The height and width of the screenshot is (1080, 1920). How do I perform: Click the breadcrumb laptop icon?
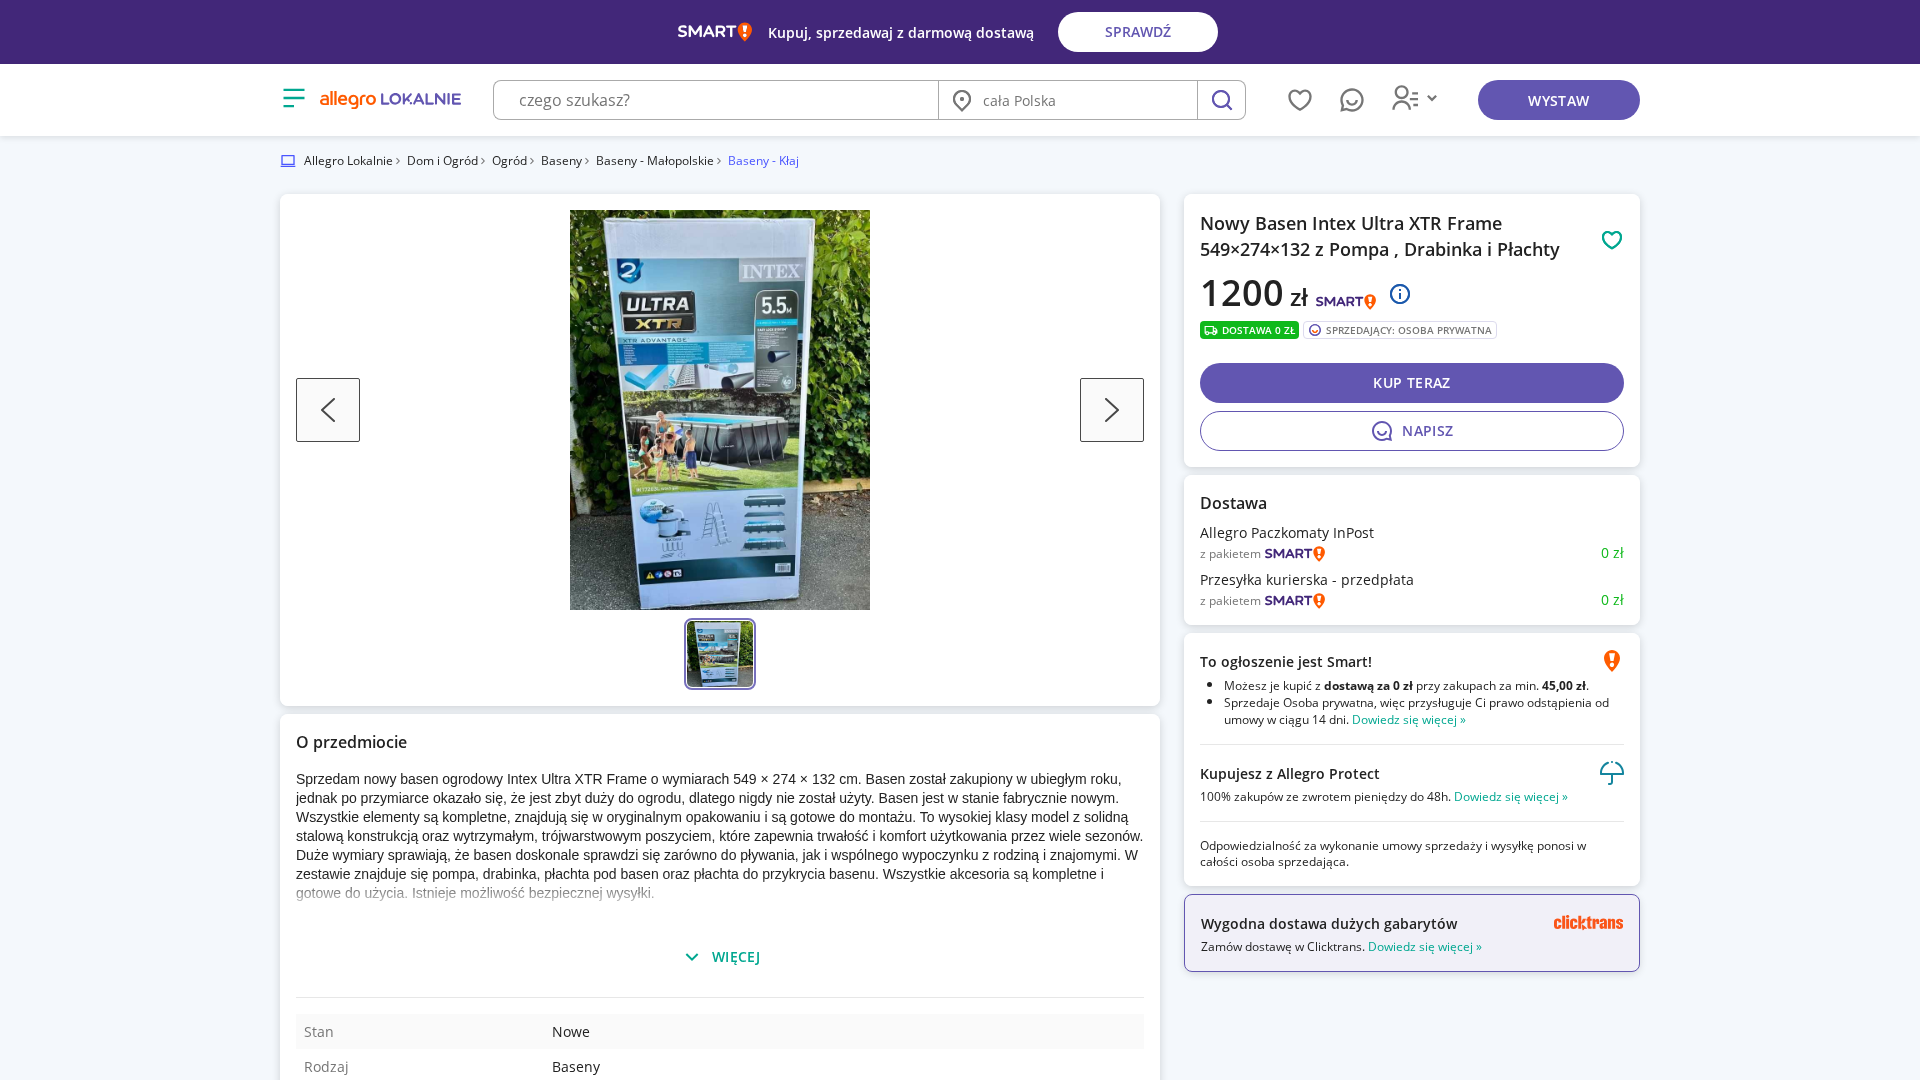tap(288, 161)
